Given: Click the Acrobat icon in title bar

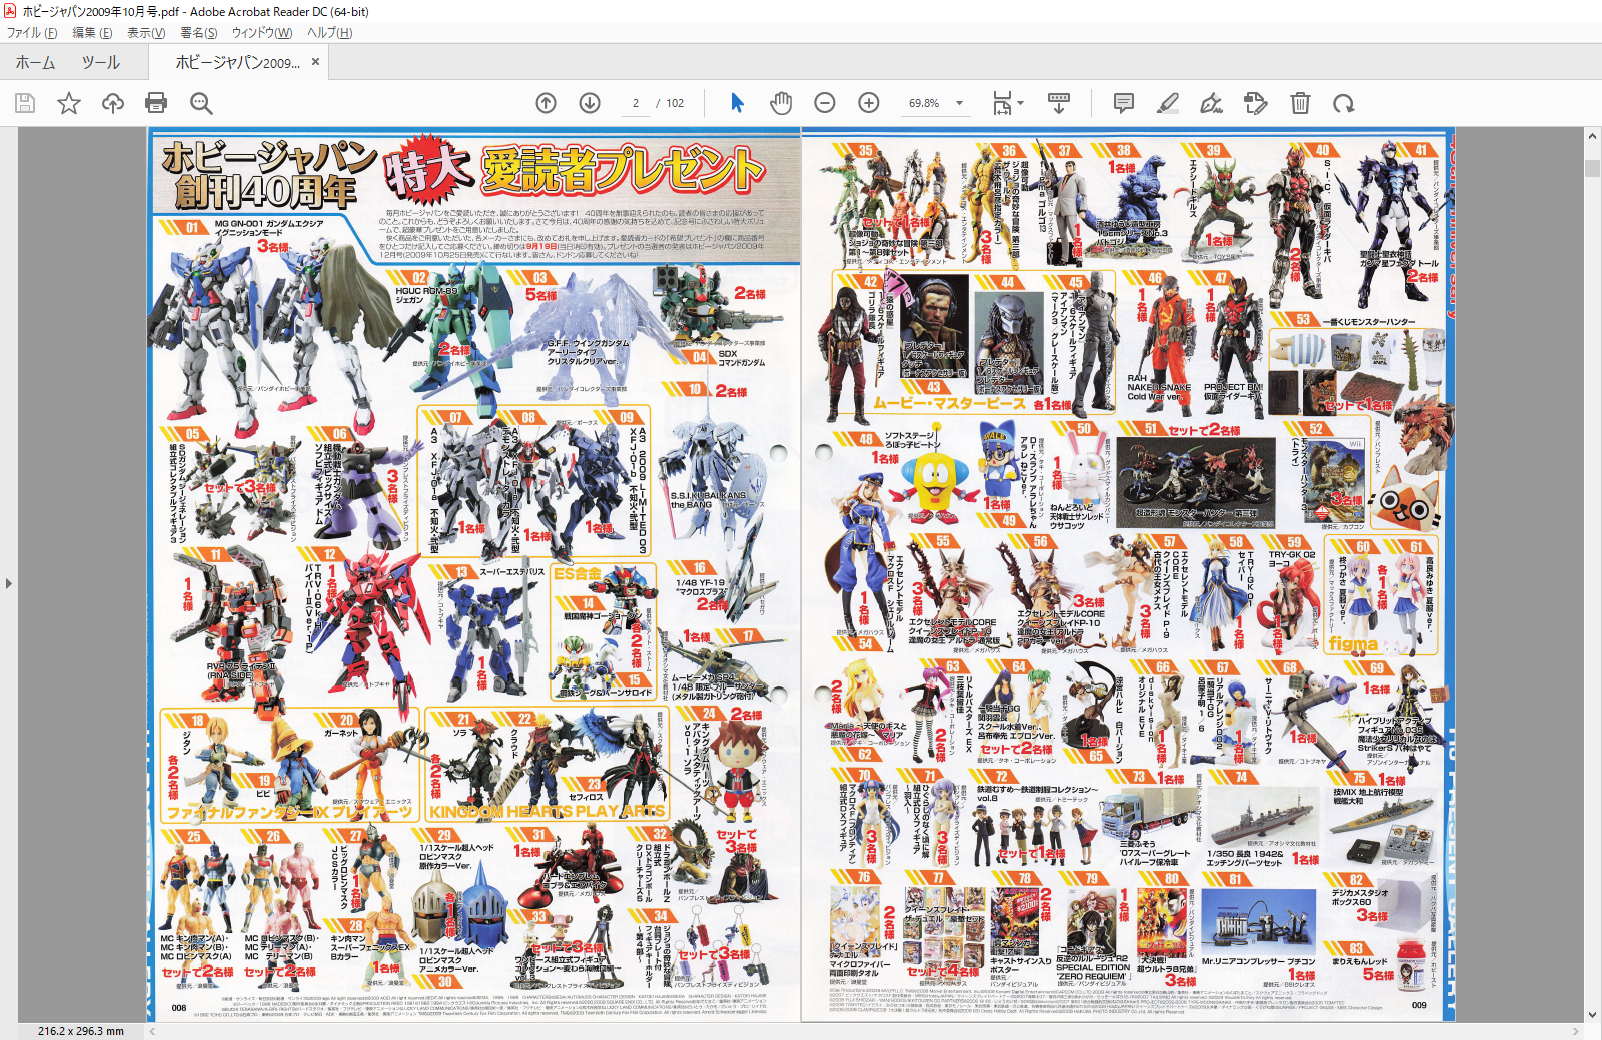Looking at the screenshot, I should point(10,11).
